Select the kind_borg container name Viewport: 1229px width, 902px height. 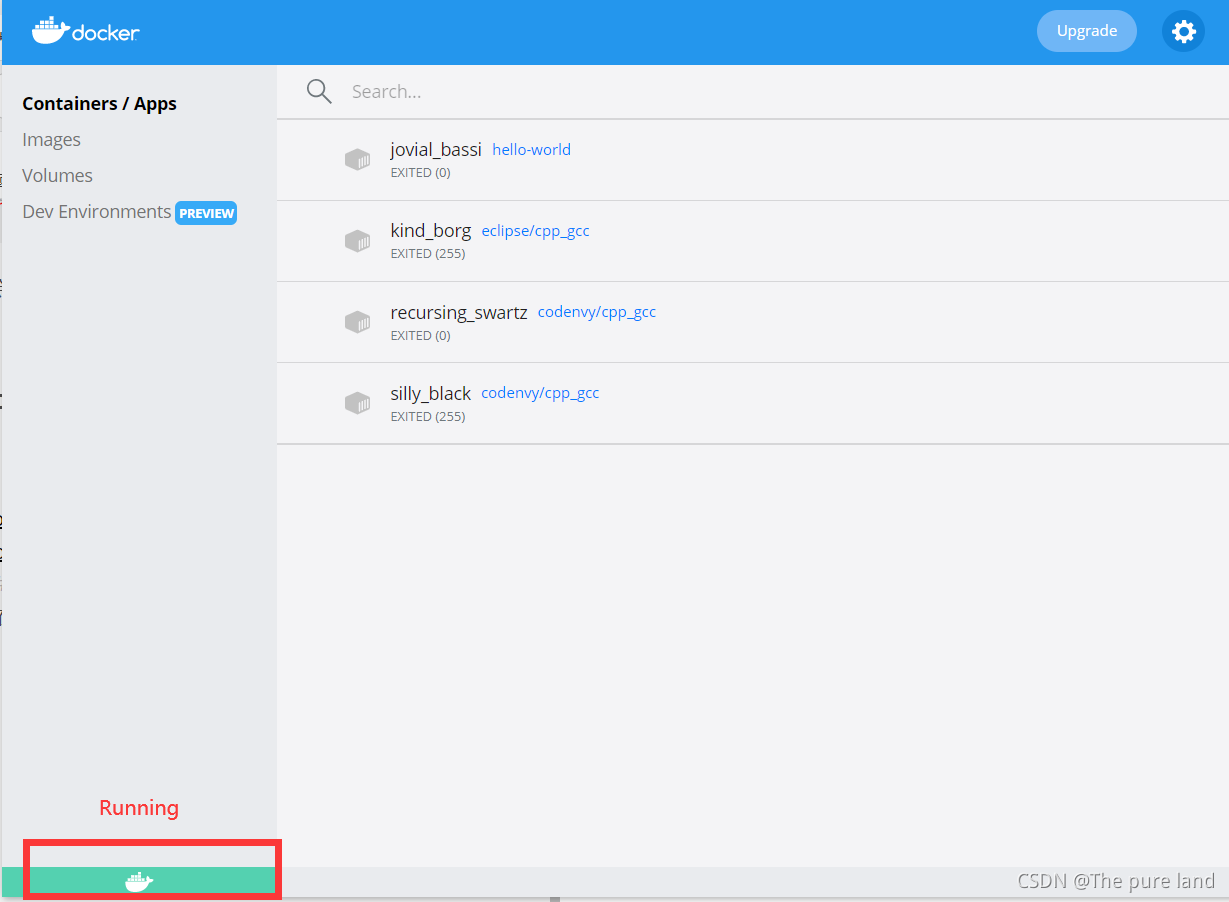pos(430,231)
